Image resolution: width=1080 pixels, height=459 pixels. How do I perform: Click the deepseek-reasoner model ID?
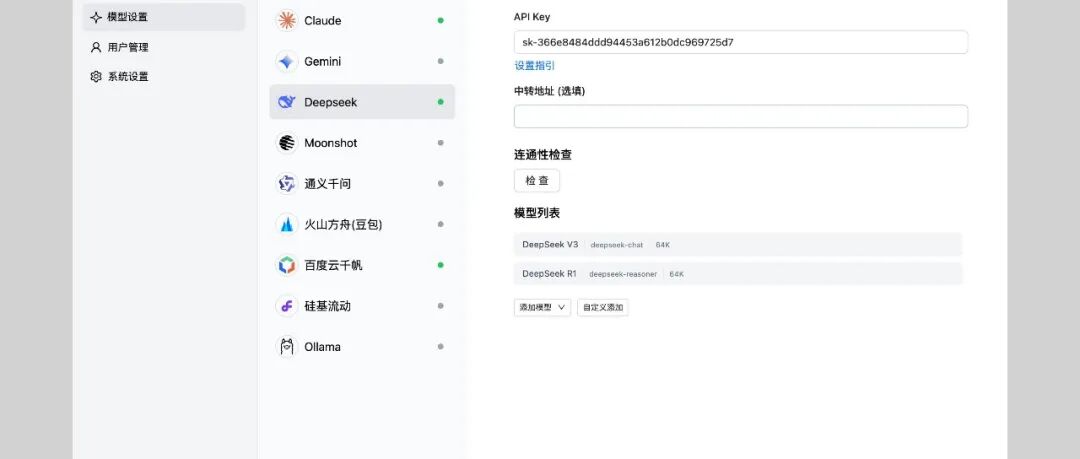coord(623,274)
